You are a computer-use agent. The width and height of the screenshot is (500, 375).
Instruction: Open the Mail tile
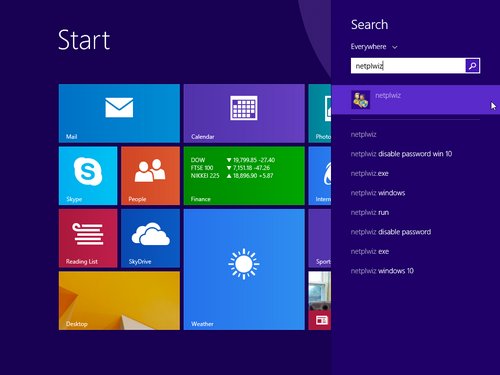[x=119, y=113]
